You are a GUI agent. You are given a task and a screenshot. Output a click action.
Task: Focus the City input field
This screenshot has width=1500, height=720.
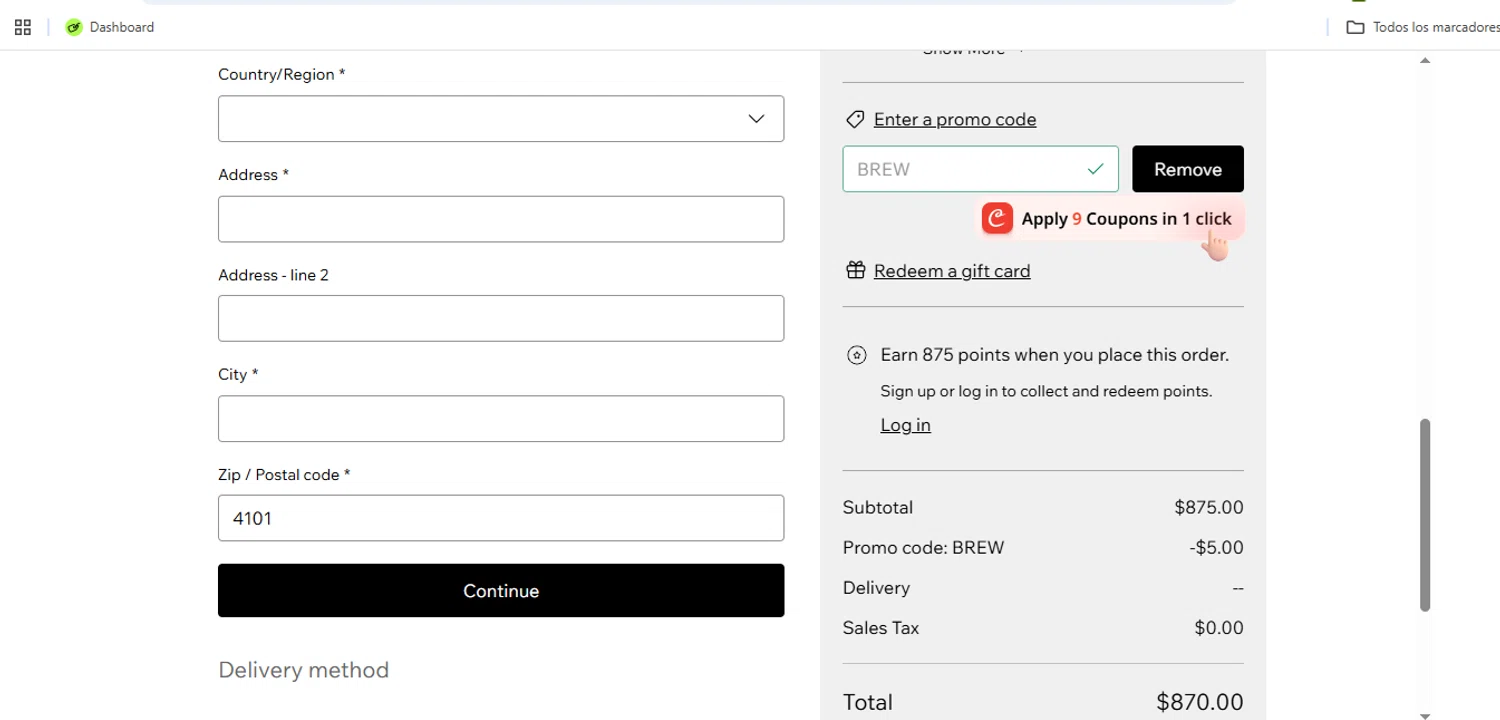[501, 419]
